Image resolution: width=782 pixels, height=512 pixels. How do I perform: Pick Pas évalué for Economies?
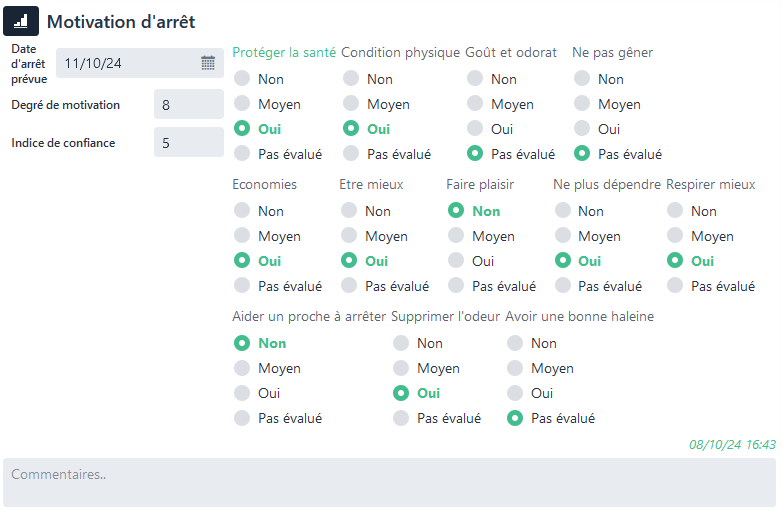click(x=241, y=286)
